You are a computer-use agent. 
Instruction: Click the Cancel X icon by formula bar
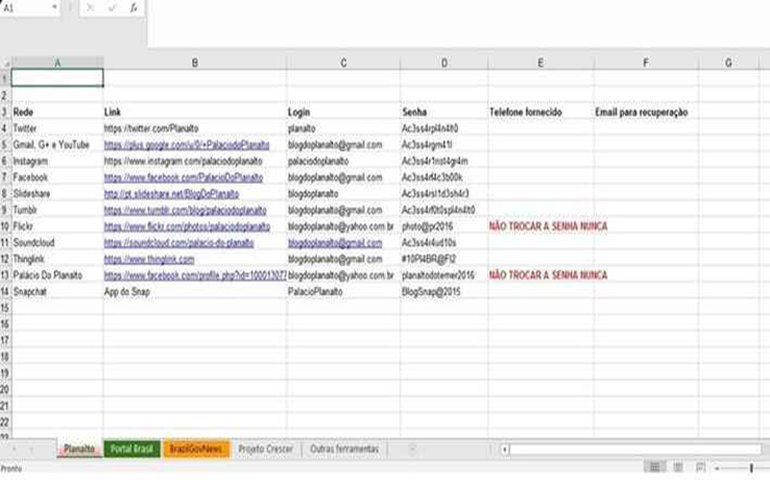[x=90, y=8]
